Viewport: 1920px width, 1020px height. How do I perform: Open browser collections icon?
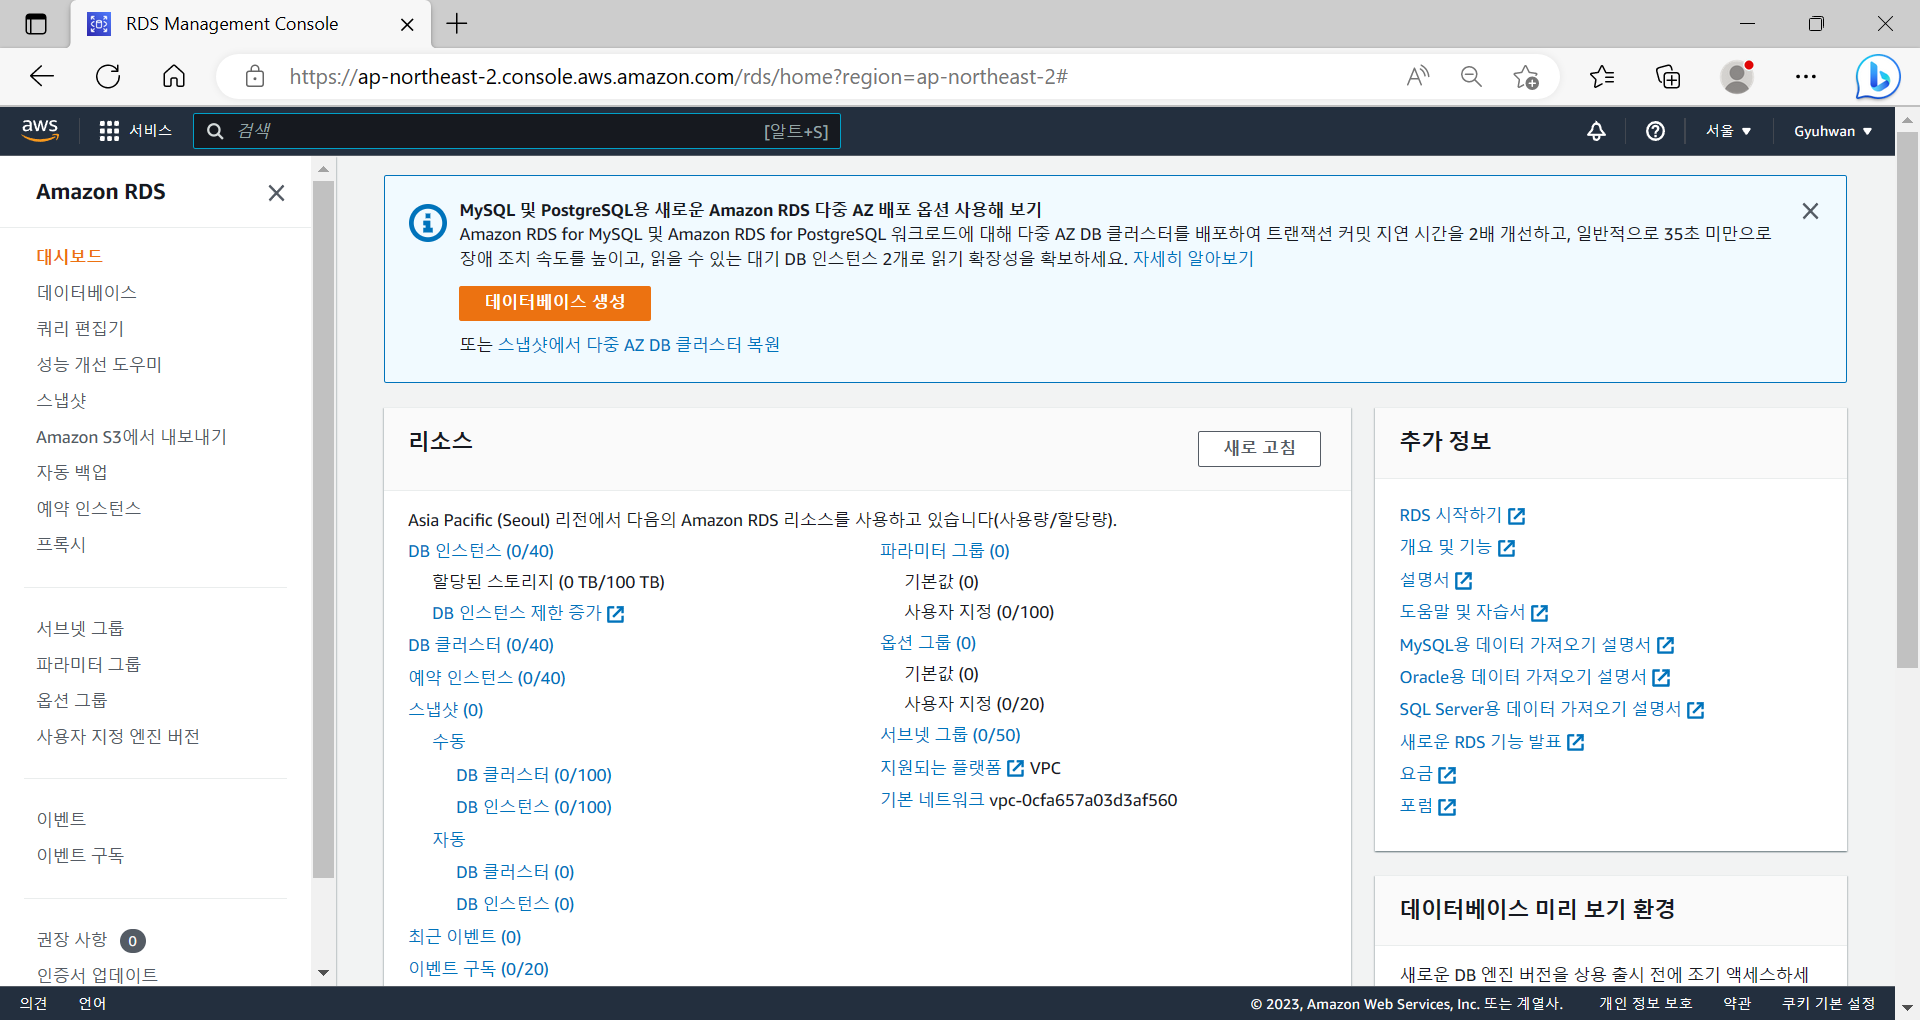click(x=1668, y=76)
